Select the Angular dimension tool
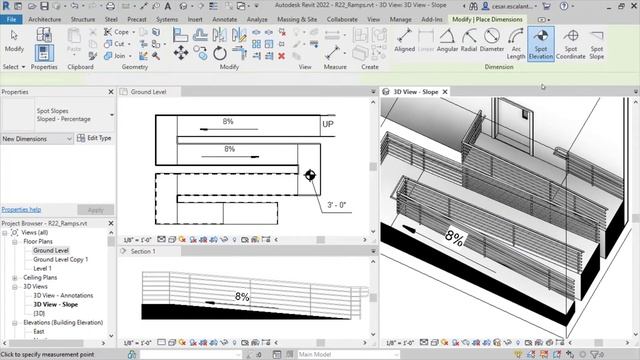The image size is (640, 360). pyautogui.click(x=447, y=40)
